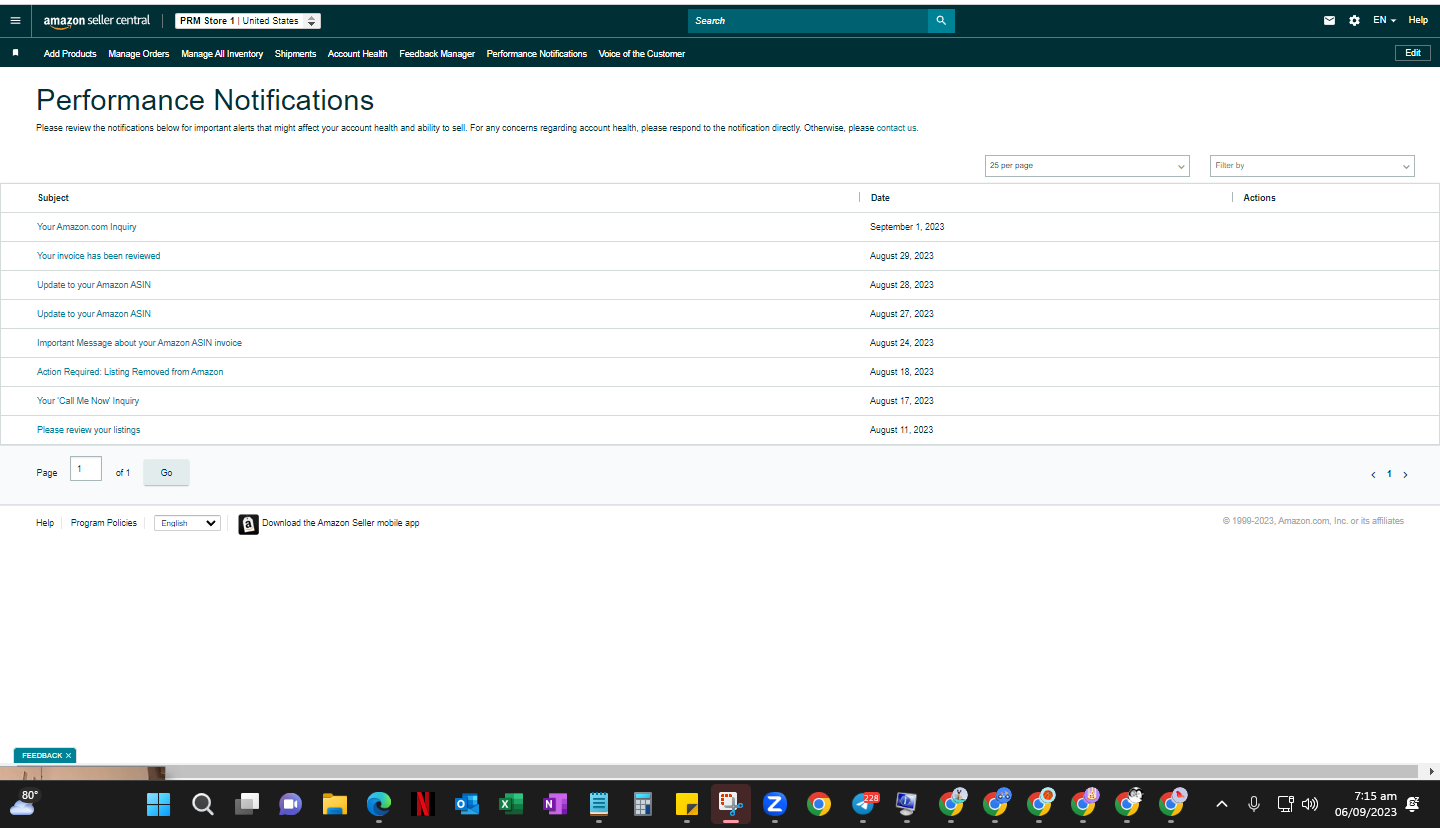Open 'Action Required: Listing Removed from Amazon'
This screenshot has height=828, width=1440.
[x=130, y=372]
